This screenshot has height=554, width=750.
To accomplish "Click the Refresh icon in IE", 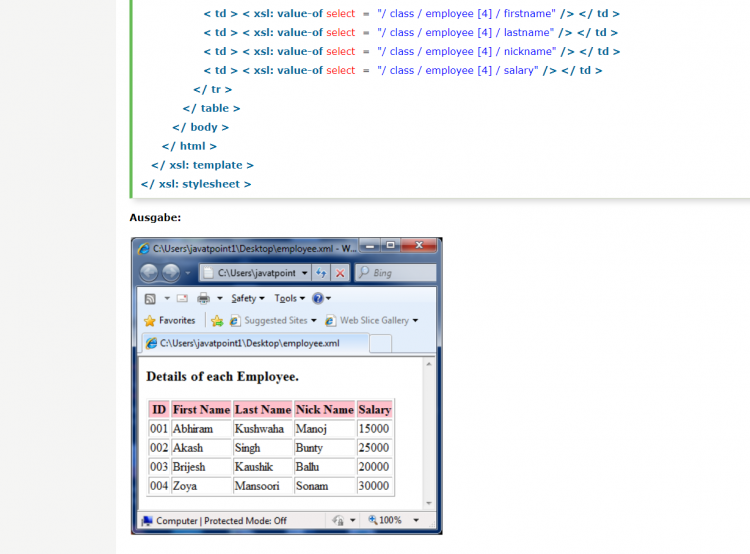I will coord(321,273).
